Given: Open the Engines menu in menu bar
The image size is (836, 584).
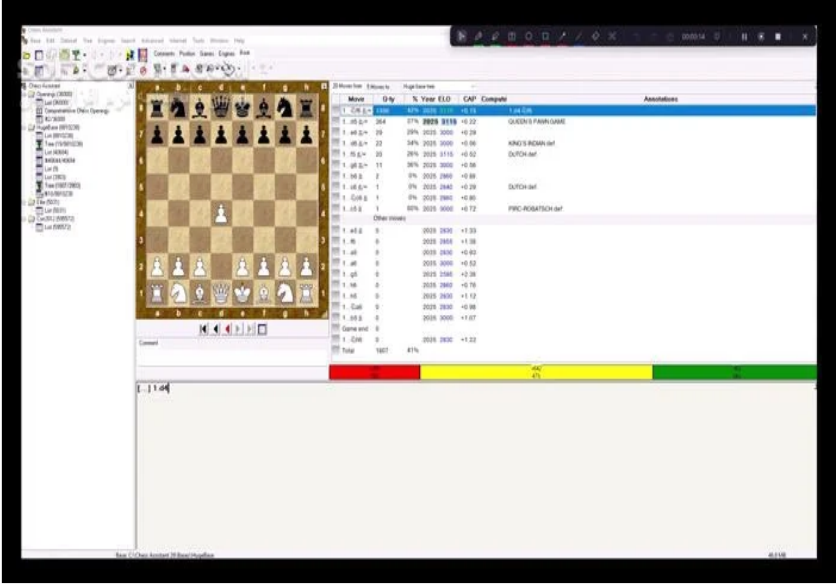Looking at the screenshot, I should [x=106, y=41].
